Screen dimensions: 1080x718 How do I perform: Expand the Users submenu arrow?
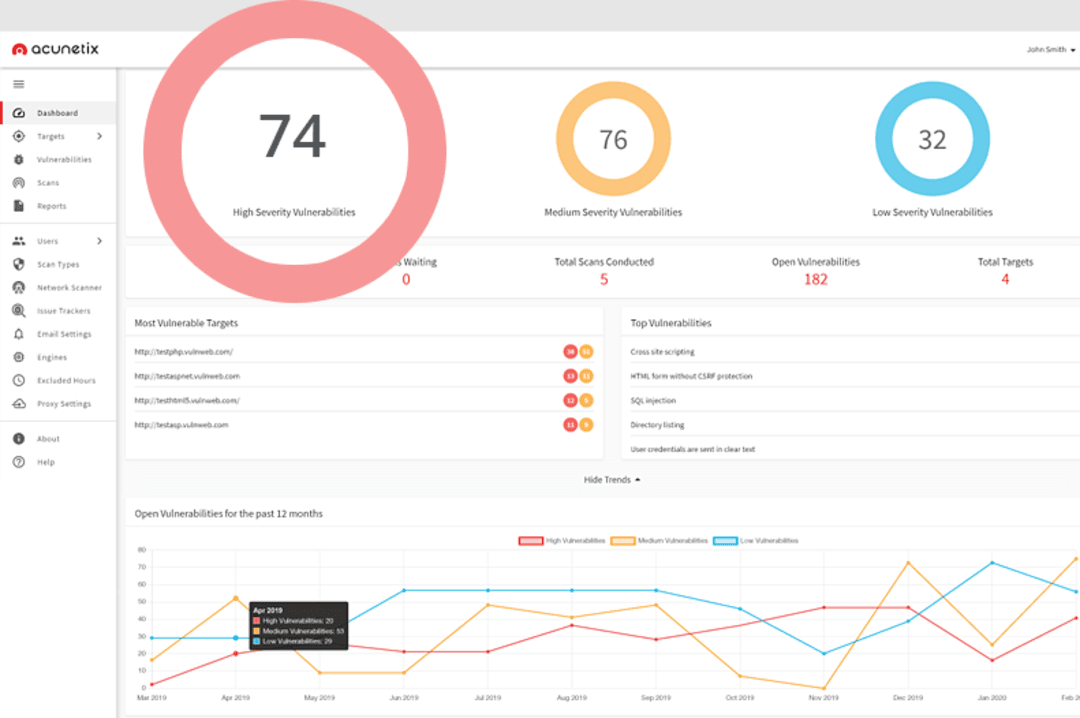99,241
